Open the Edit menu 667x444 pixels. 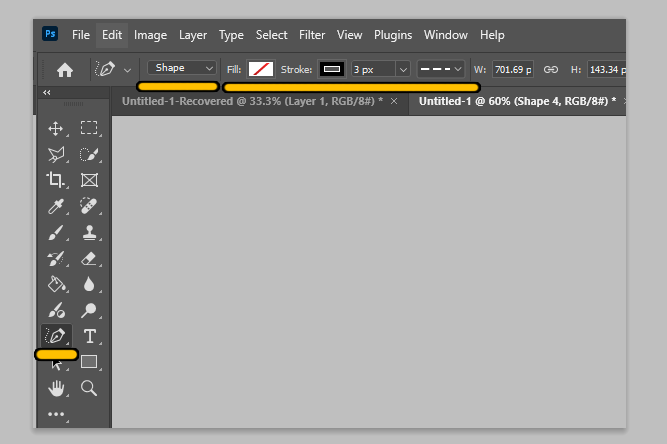(x=112, y=35)
